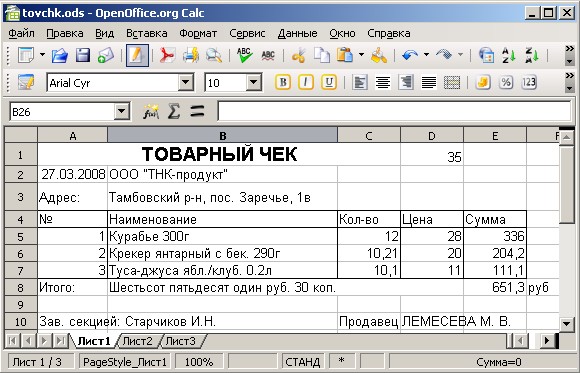Save the document with the floppy icon
This screenshot has height=373, width=580.
83,56
